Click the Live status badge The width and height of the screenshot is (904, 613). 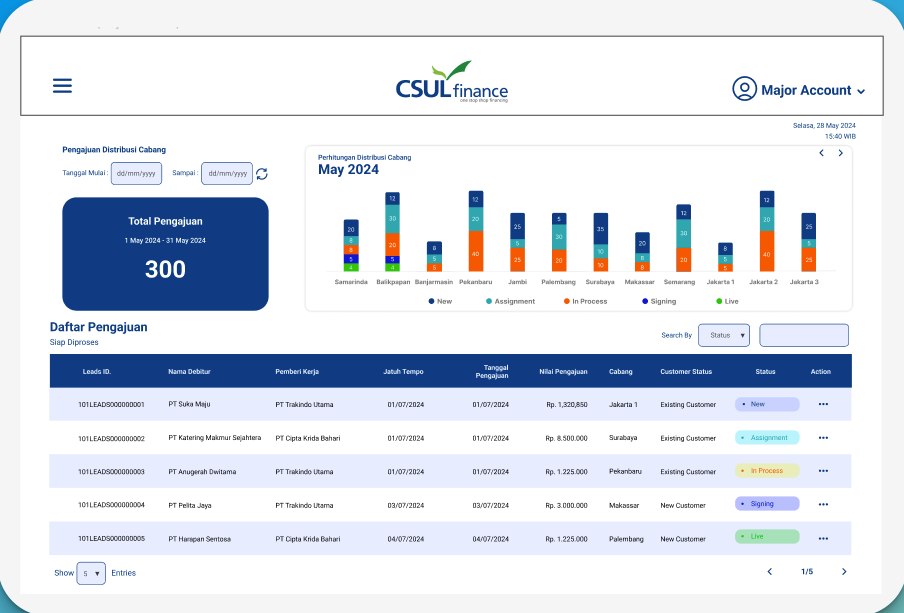[x=767, y=536]
